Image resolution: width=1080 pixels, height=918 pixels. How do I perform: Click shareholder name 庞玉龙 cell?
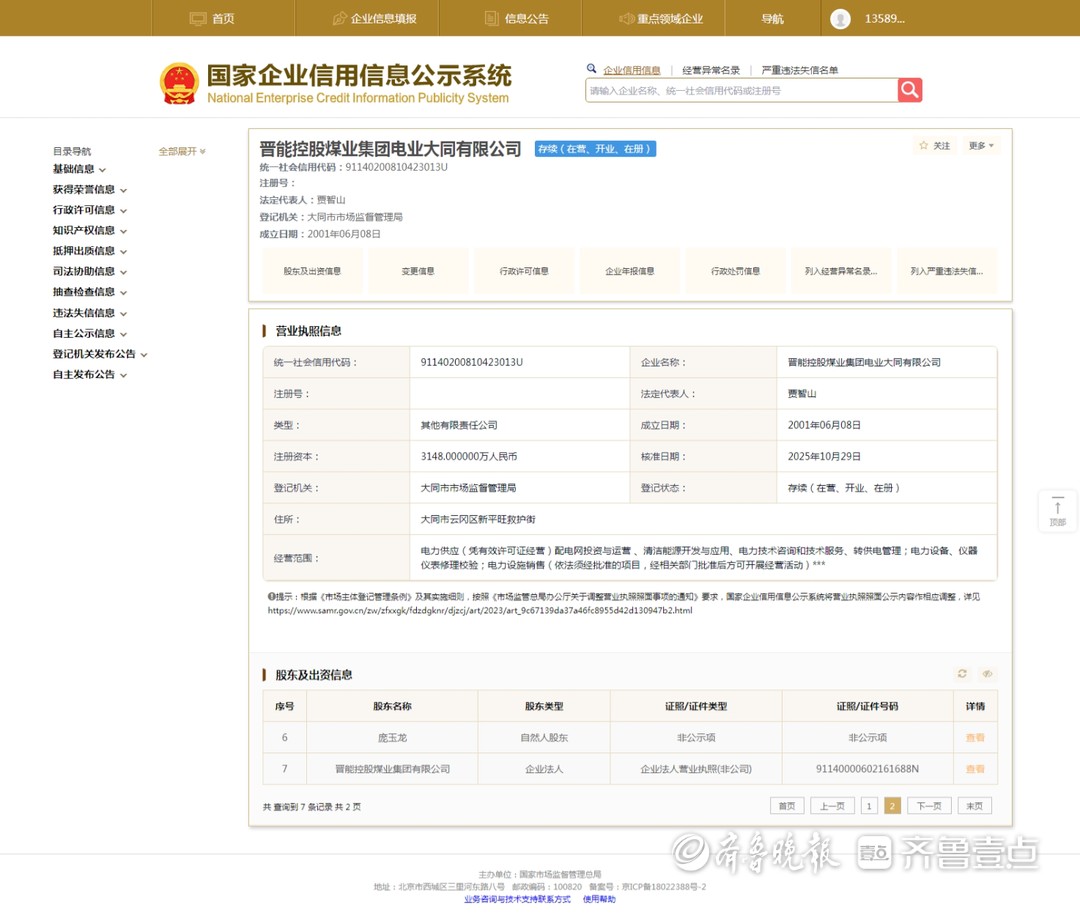[x=392, y=738]
